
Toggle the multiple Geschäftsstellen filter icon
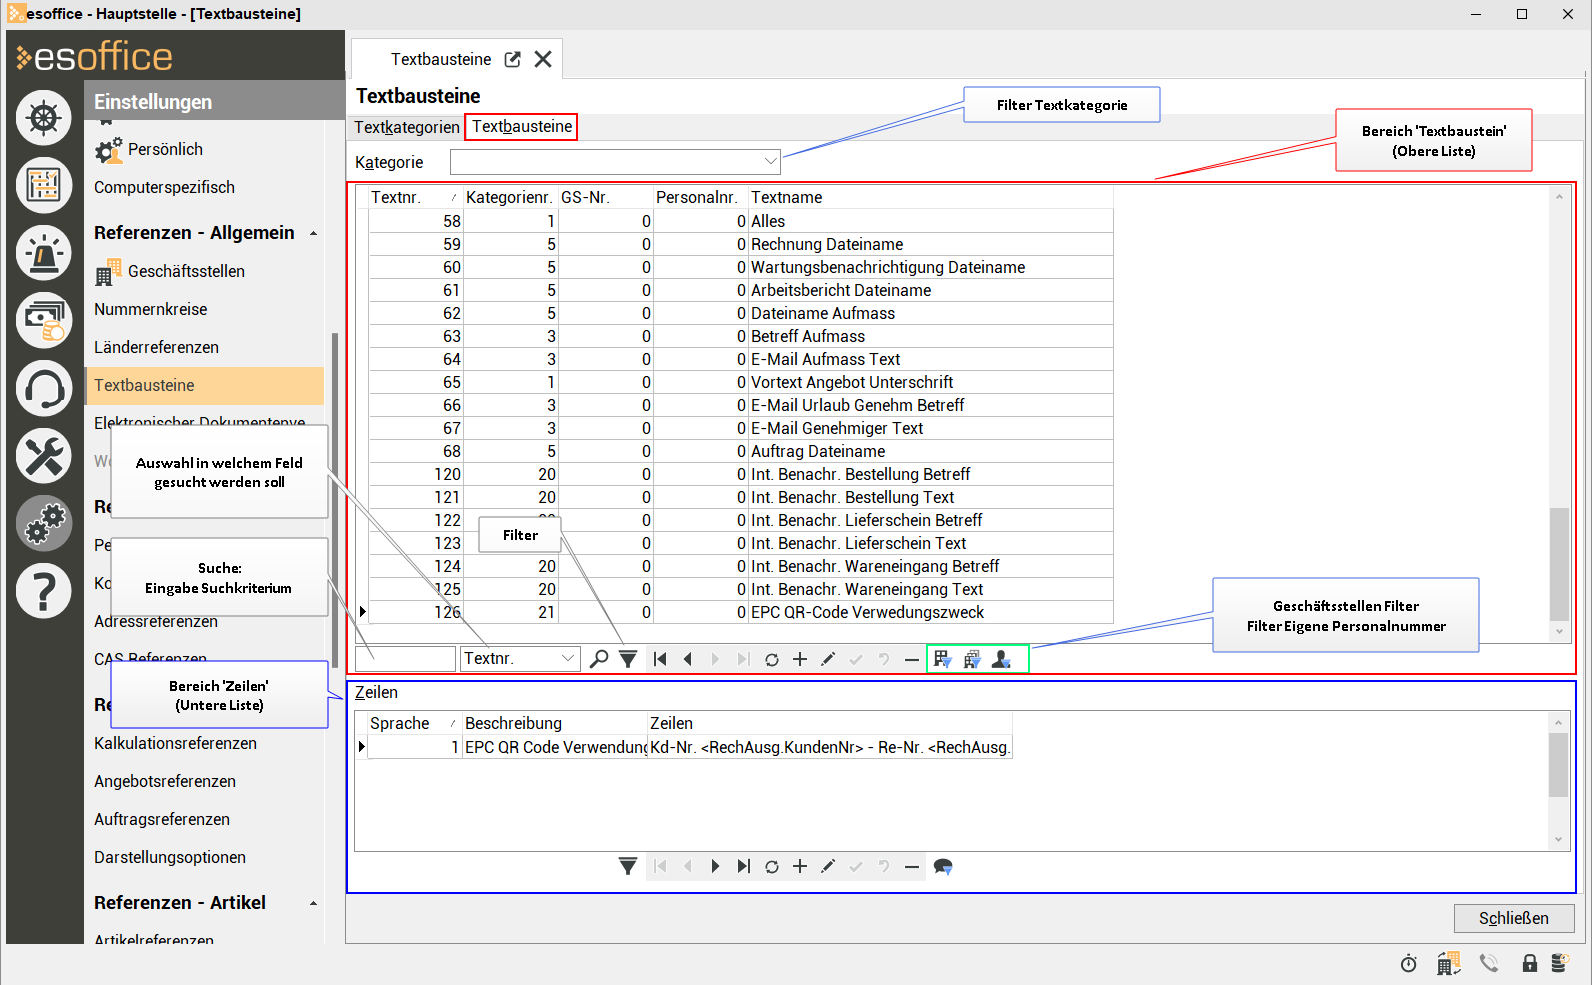point(972,659)
